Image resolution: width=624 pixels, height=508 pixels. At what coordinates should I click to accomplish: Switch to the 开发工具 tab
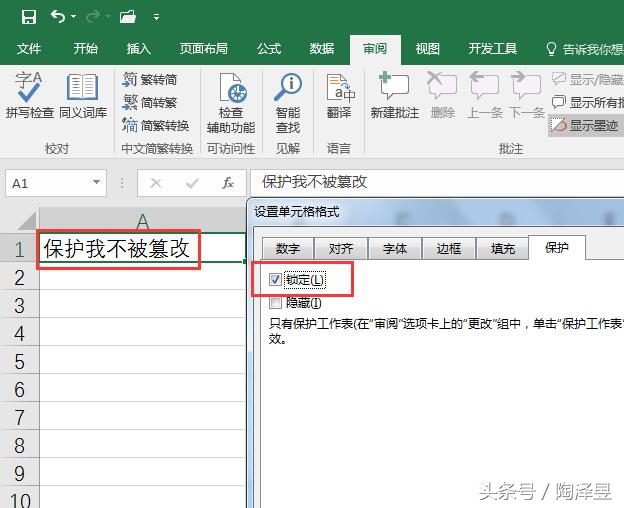(x=492, y=49)
